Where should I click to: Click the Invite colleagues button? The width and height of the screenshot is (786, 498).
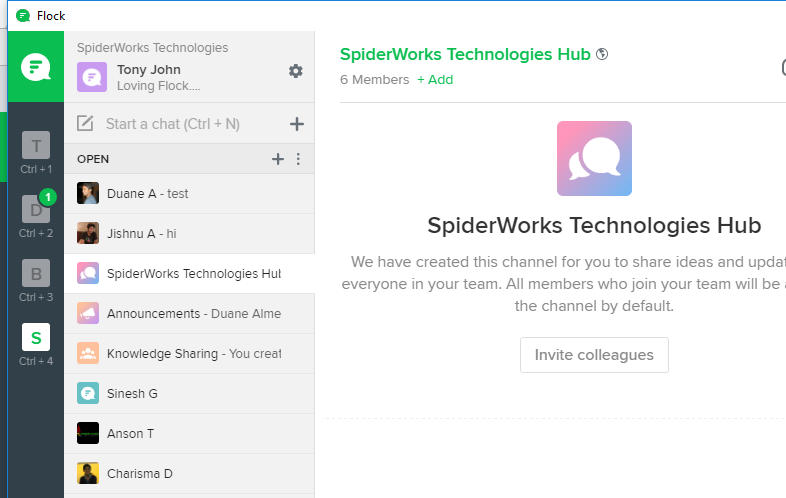click(594, 355)
